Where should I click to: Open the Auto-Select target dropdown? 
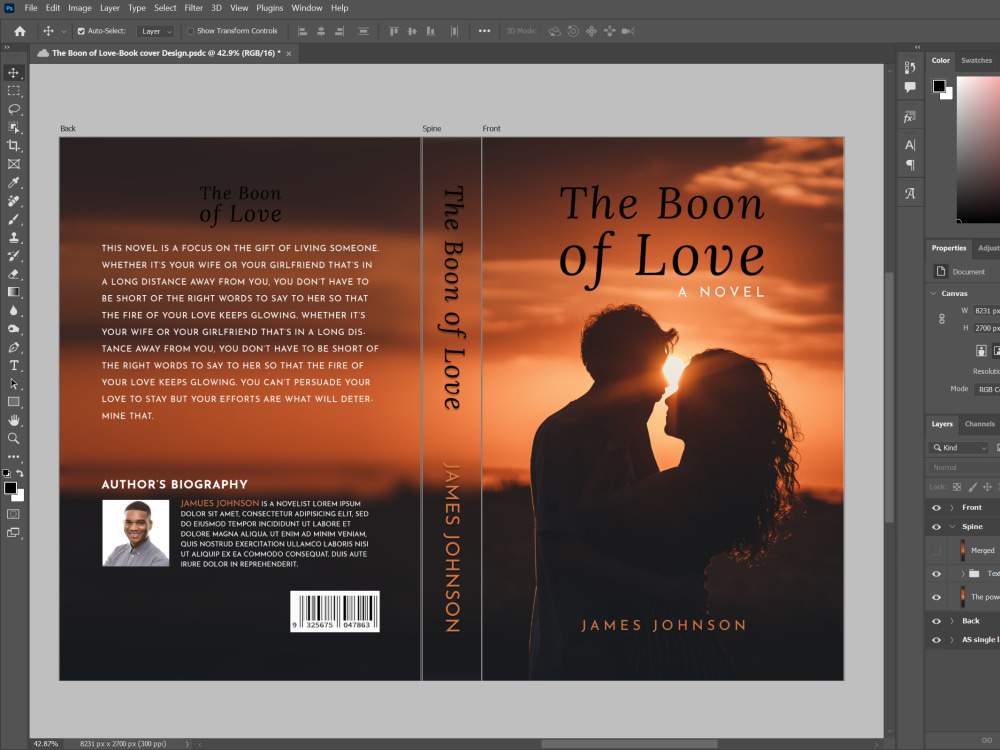coord(155,31)
